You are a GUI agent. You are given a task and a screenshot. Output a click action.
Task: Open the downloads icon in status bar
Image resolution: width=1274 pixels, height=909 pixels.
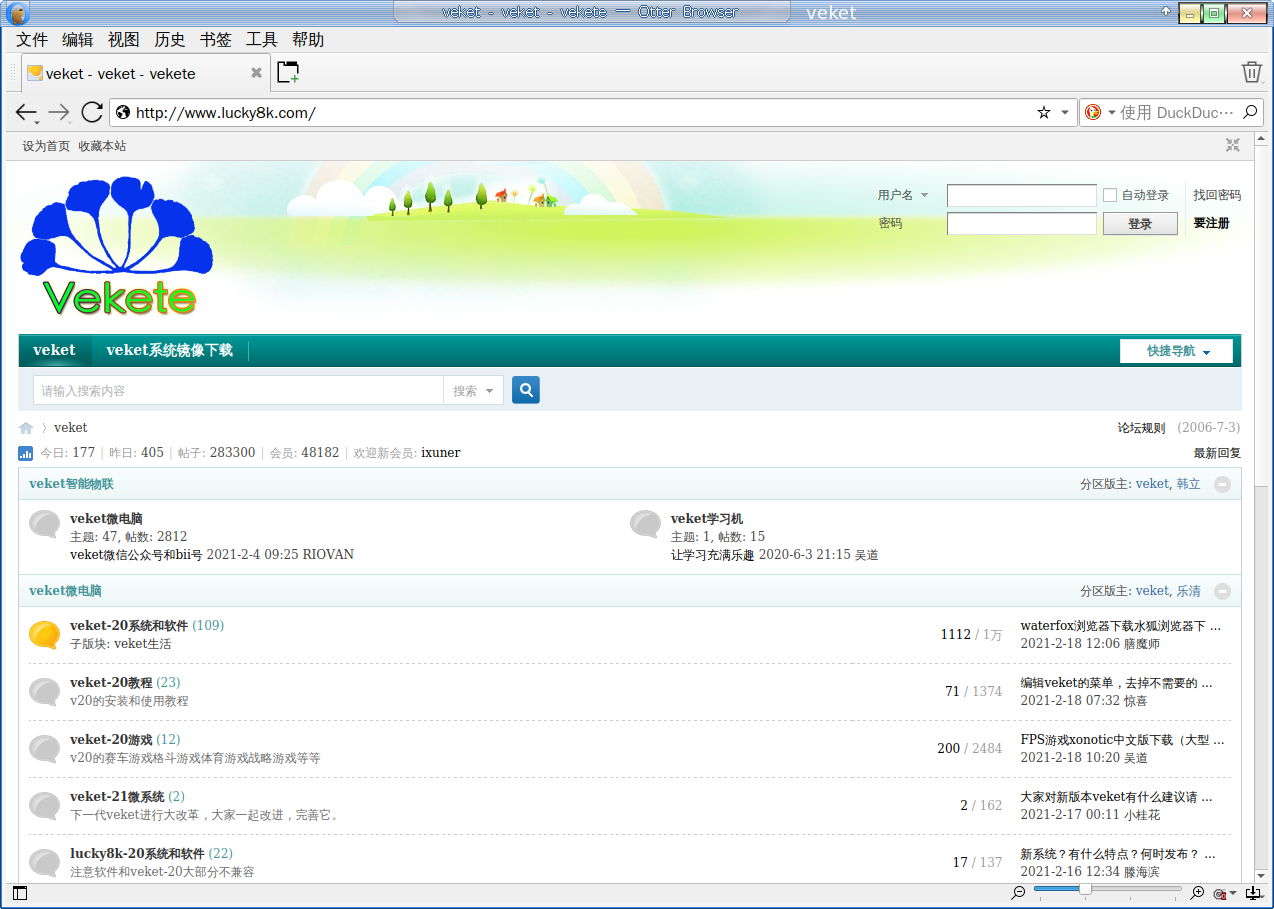point(1253,893)
